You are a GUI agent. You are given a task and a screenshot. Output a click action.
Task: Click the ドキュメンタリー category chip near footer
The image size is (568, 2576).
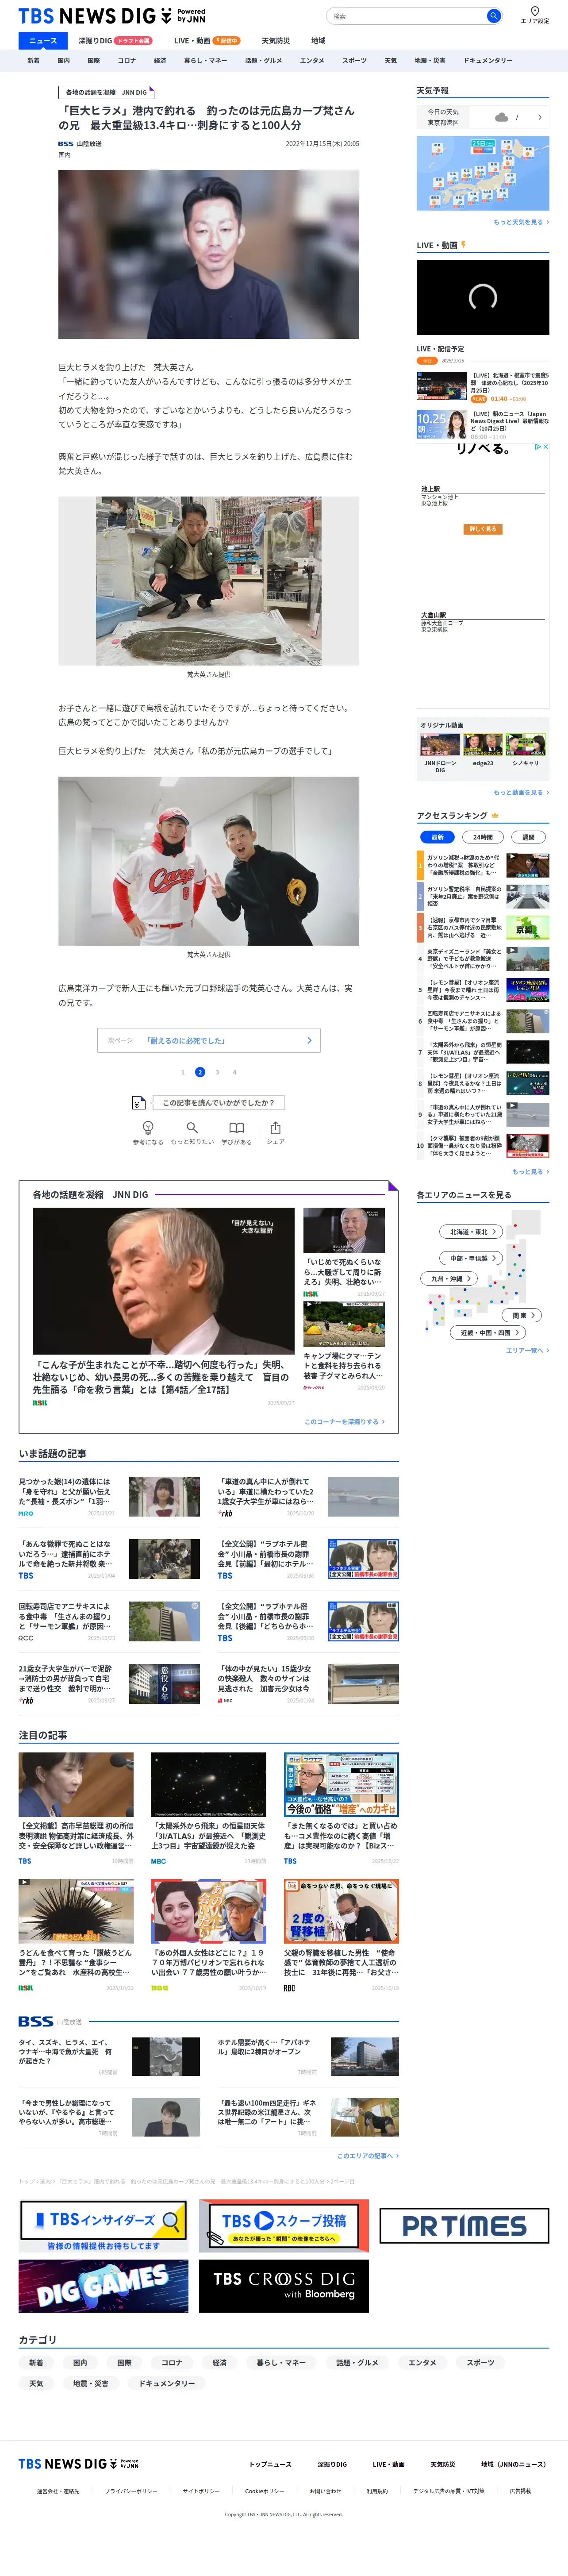coord(167,2383)
